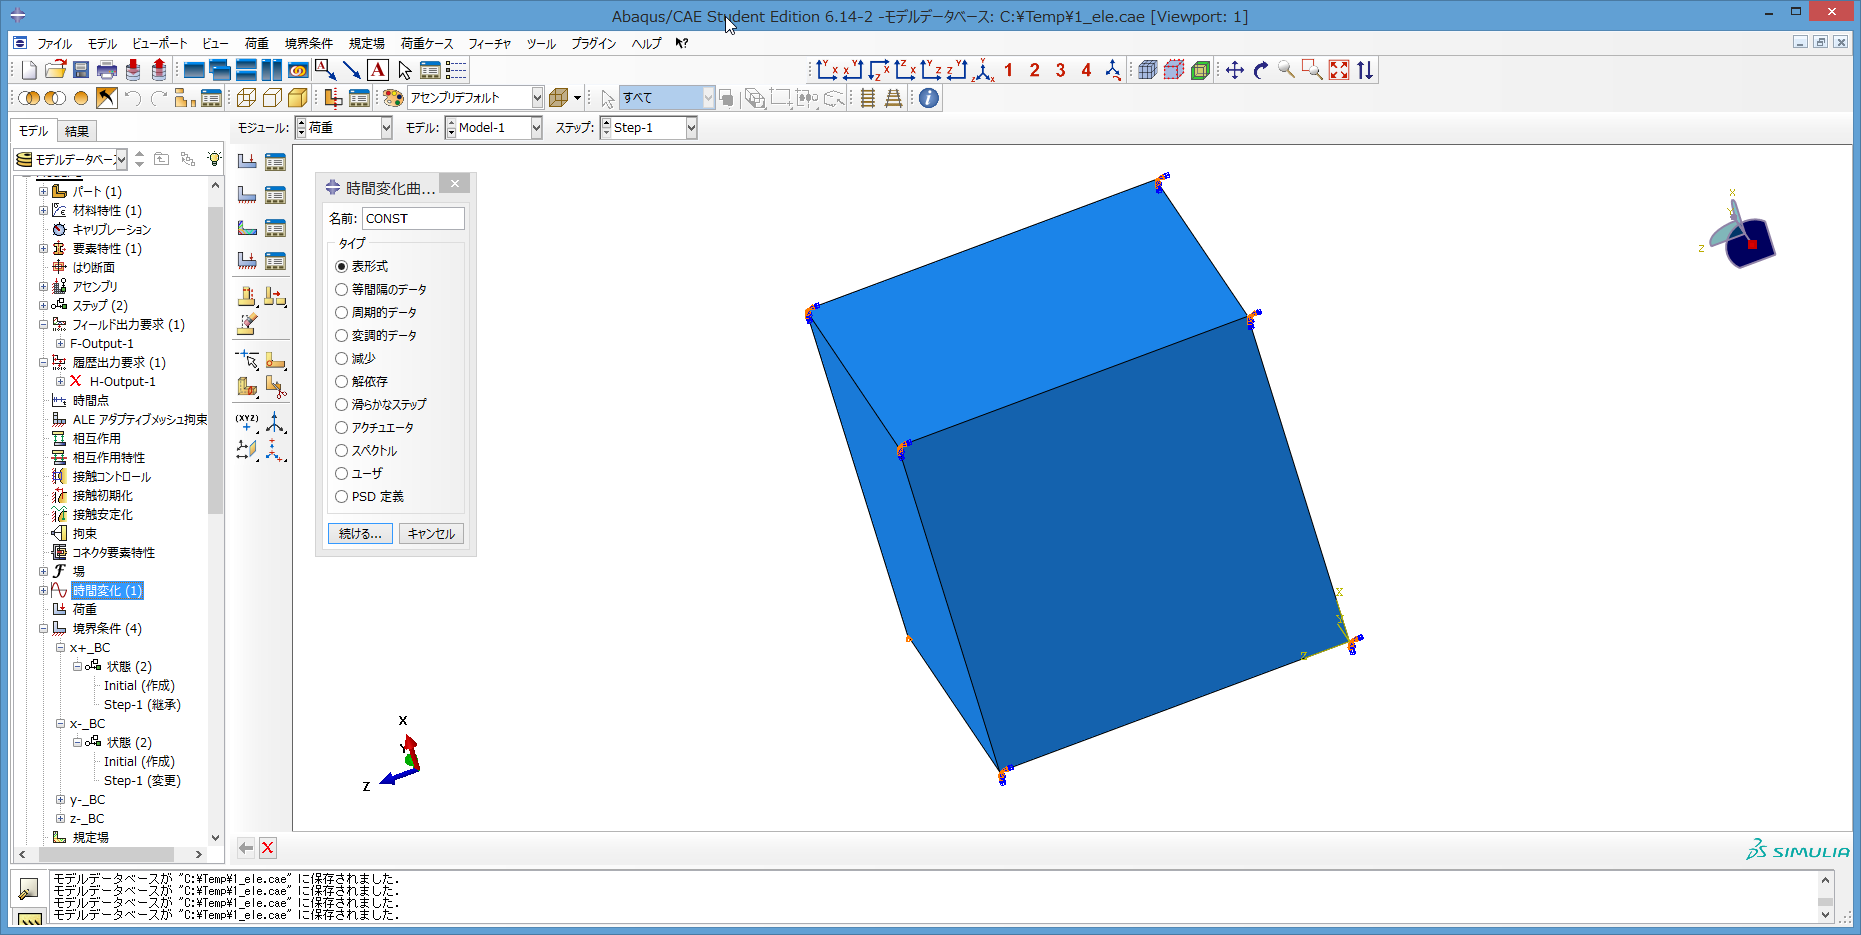Select the アクチュエータ radio option

(342, 427)
